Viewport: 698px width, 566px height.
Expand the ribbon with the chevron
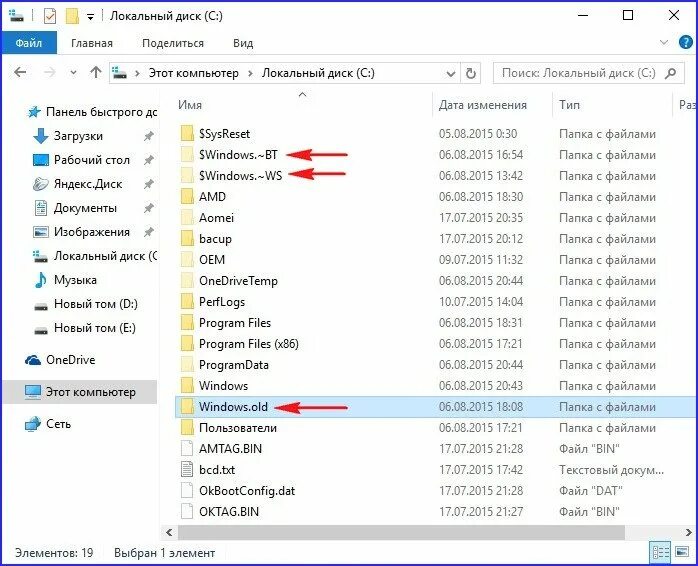click(x=664, y=43)
